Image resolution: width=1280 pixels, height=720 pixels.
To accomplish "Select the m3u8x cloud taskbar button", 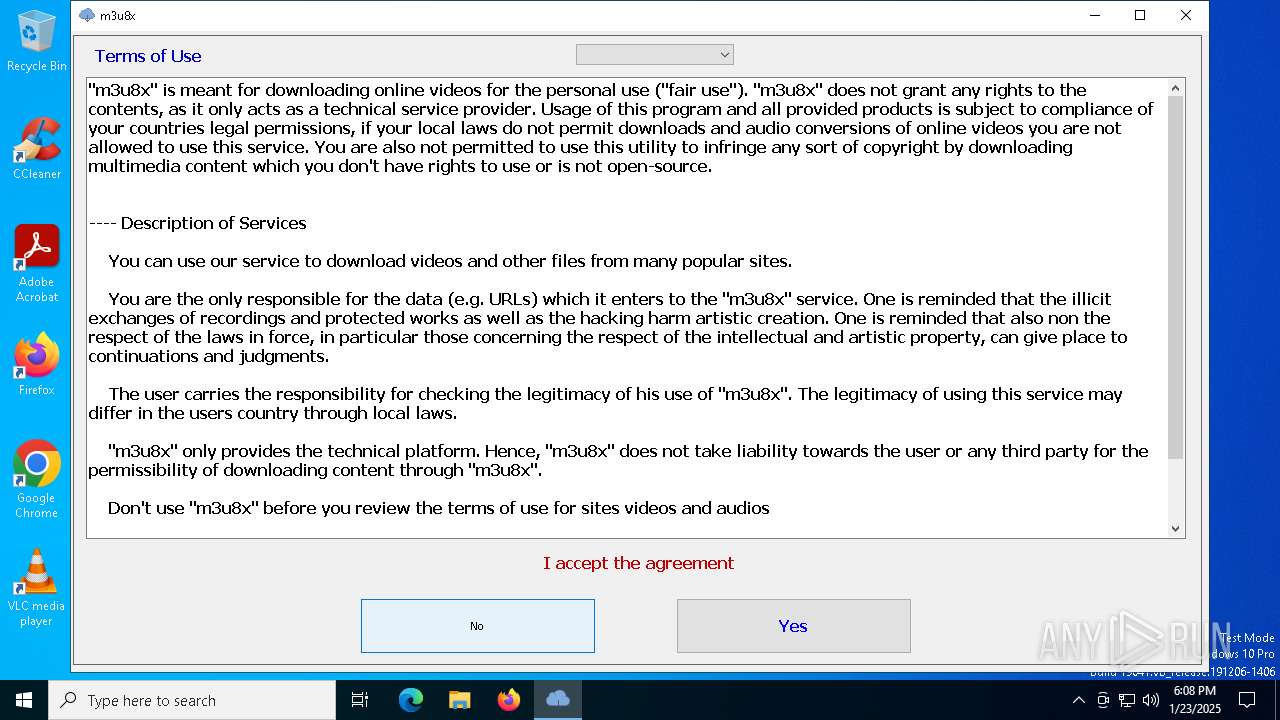I will pos(558,700).
